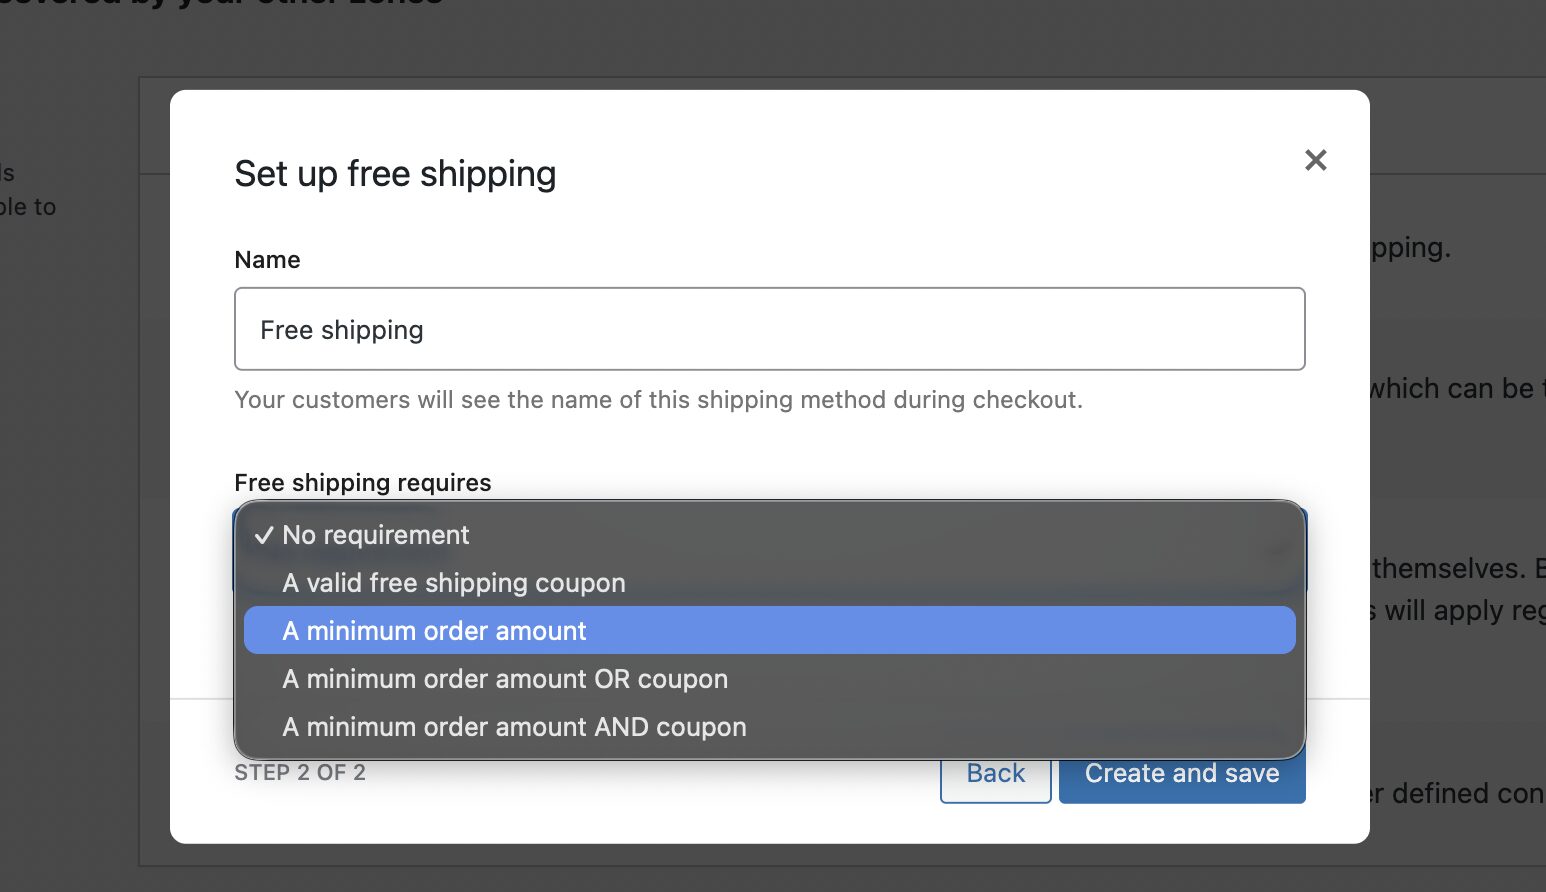This screenshot has width=1546, height=892.
Task: Click the checkmark beside No requirement
Action: tap(262, 536)
